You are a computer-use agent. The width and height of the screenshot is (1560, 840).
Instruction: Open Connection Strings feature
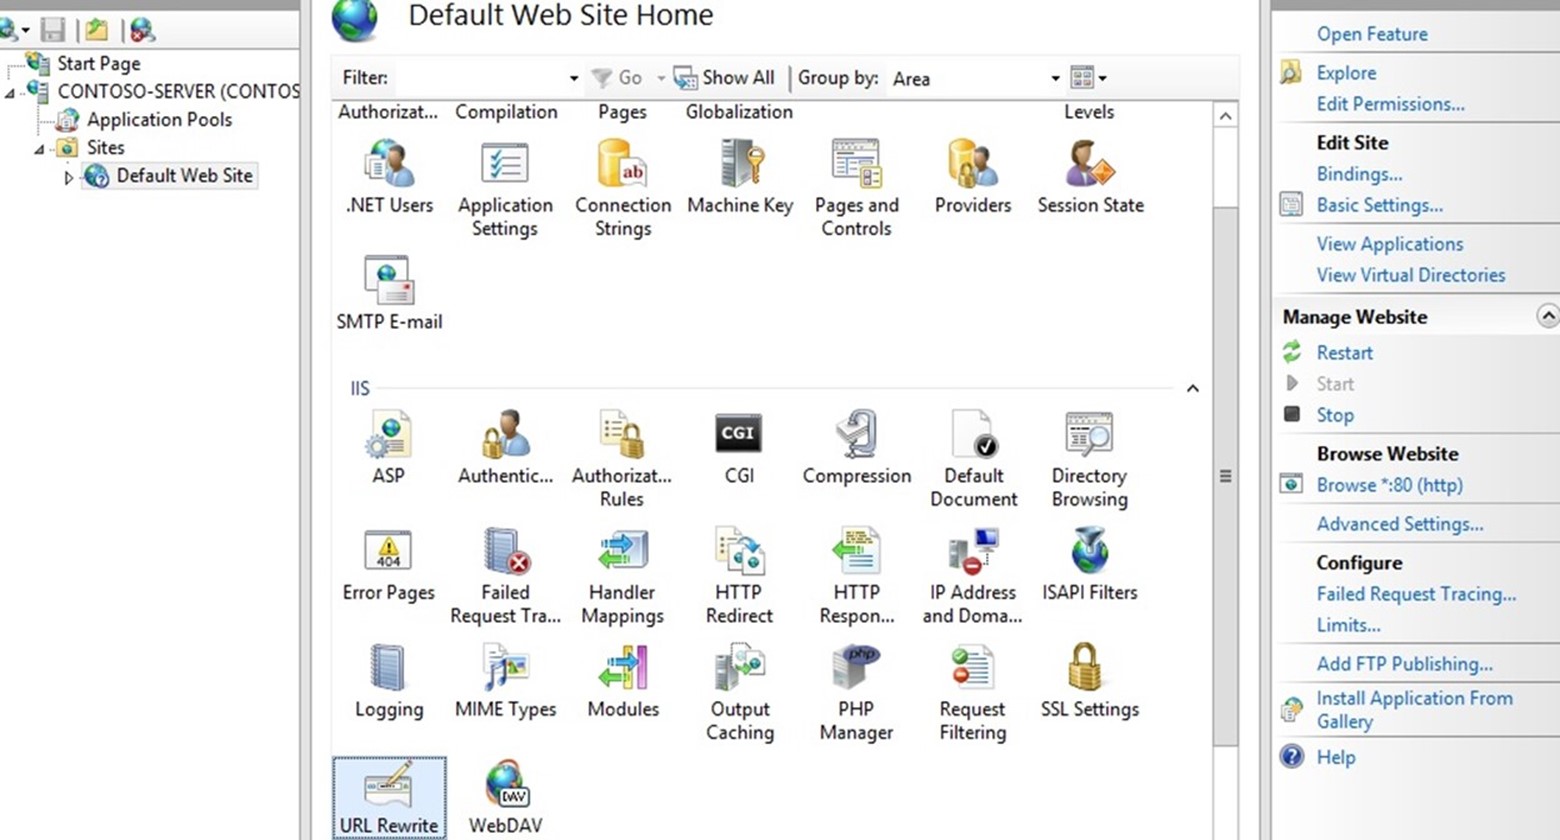622,190
